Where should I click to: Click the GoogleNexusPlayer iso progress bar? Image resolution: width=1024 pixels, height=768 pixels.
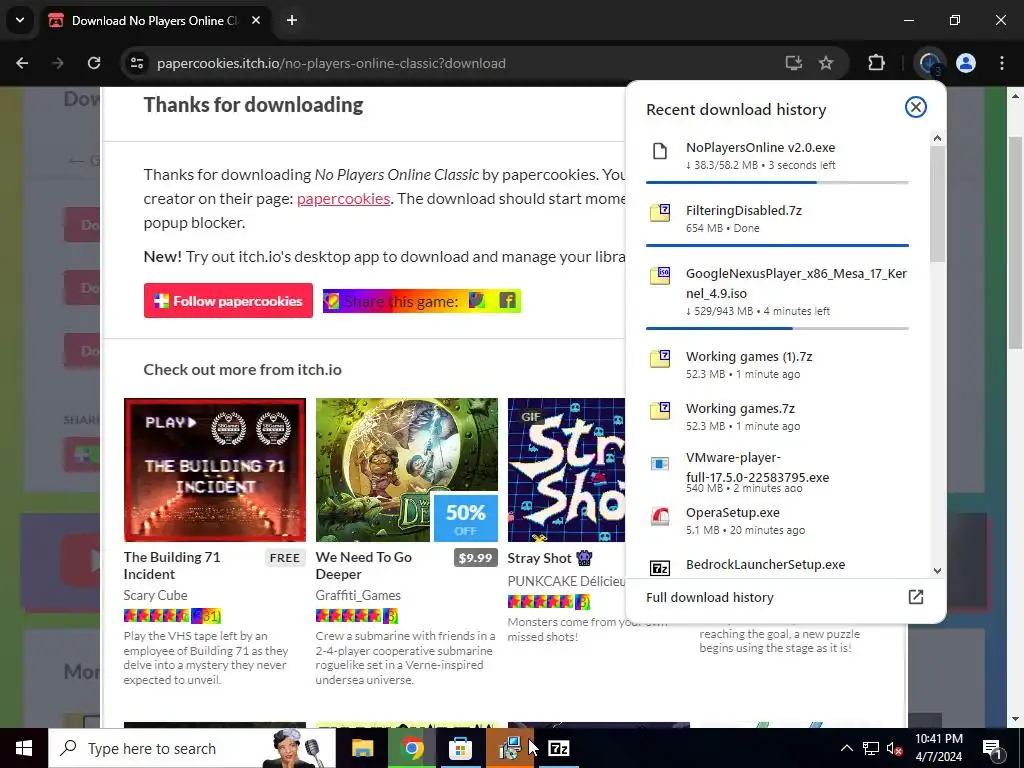[777, 328]
